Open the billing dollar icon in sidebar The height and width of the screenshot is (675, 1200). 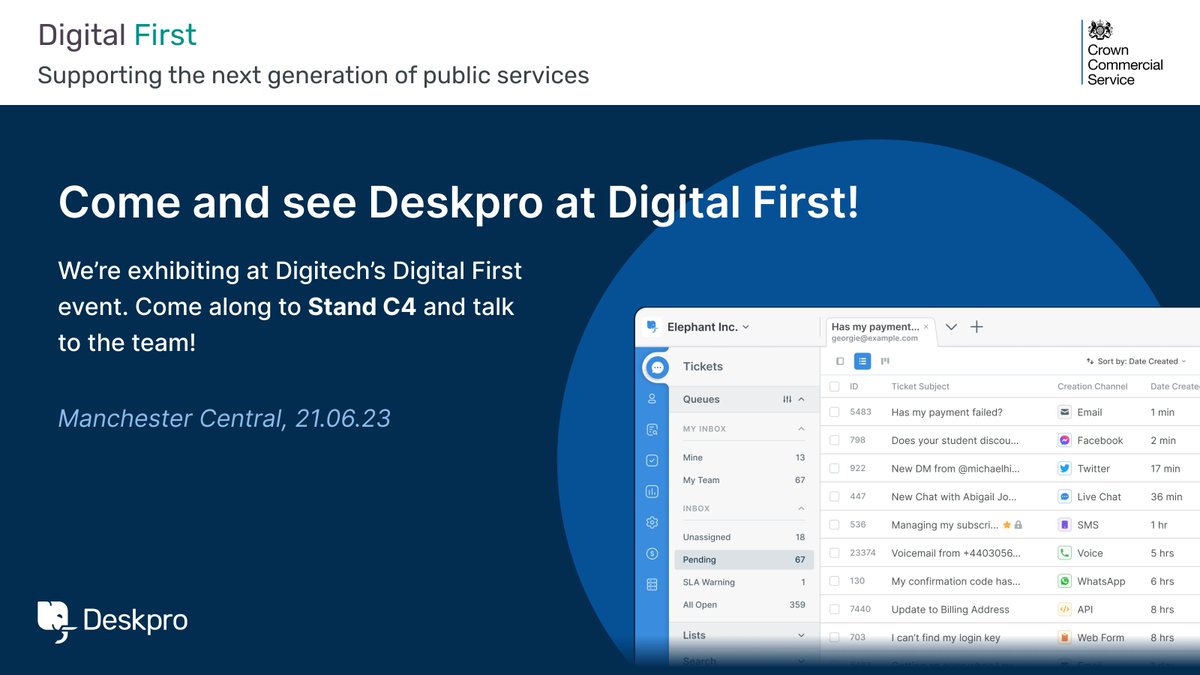652,553
